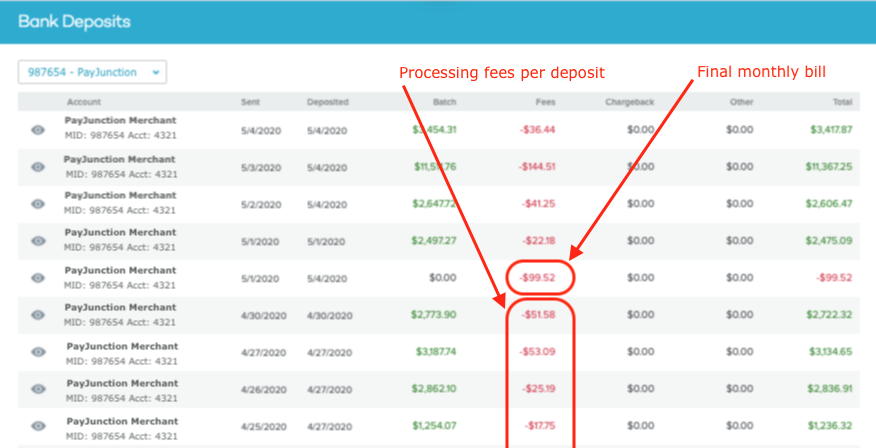Click the -$25.19 fee value
876x448 pixels.
coord(539,389)
